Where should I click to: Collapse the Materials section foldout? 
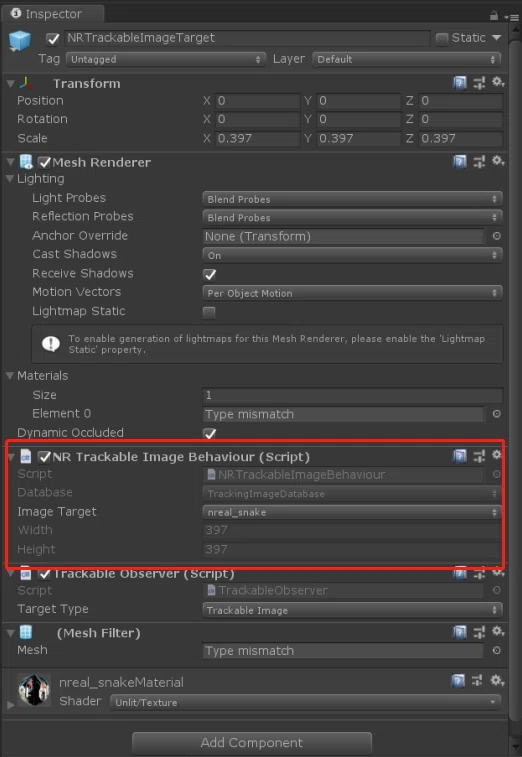click(10, 376)
